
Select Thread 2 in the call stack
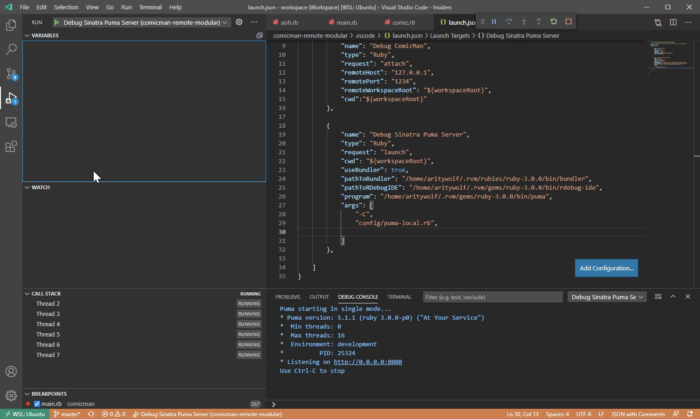[x=144, y=304]
